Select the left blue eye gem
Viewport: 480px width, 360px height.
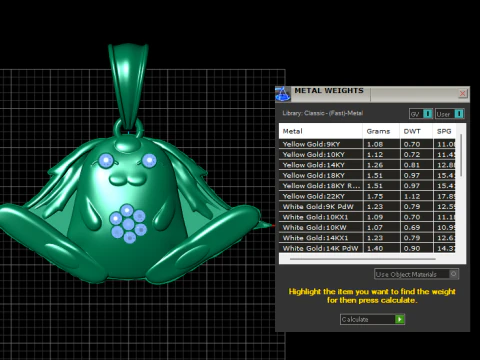point(106,160)
